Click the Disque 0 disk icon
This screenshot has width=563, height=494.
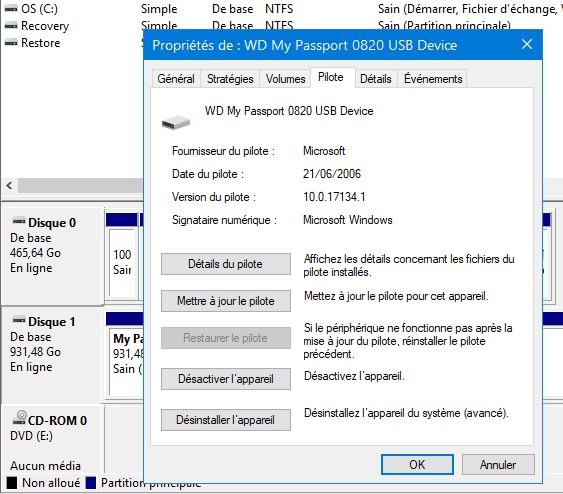click(x=19, y=221)
